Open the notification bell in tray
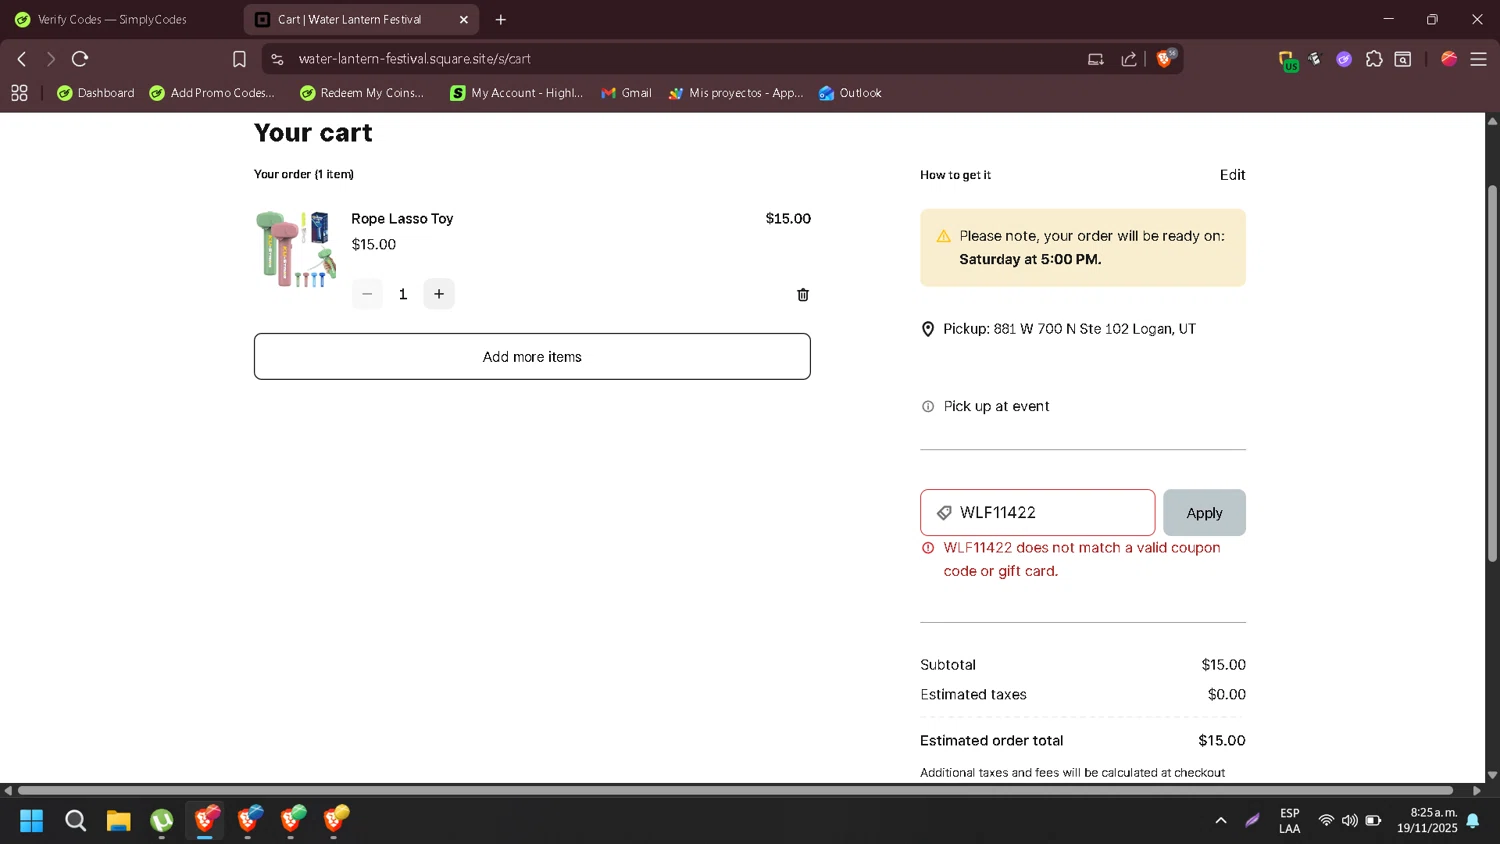This screenshot has width=1500, height=844. [x=1473, y=820]
